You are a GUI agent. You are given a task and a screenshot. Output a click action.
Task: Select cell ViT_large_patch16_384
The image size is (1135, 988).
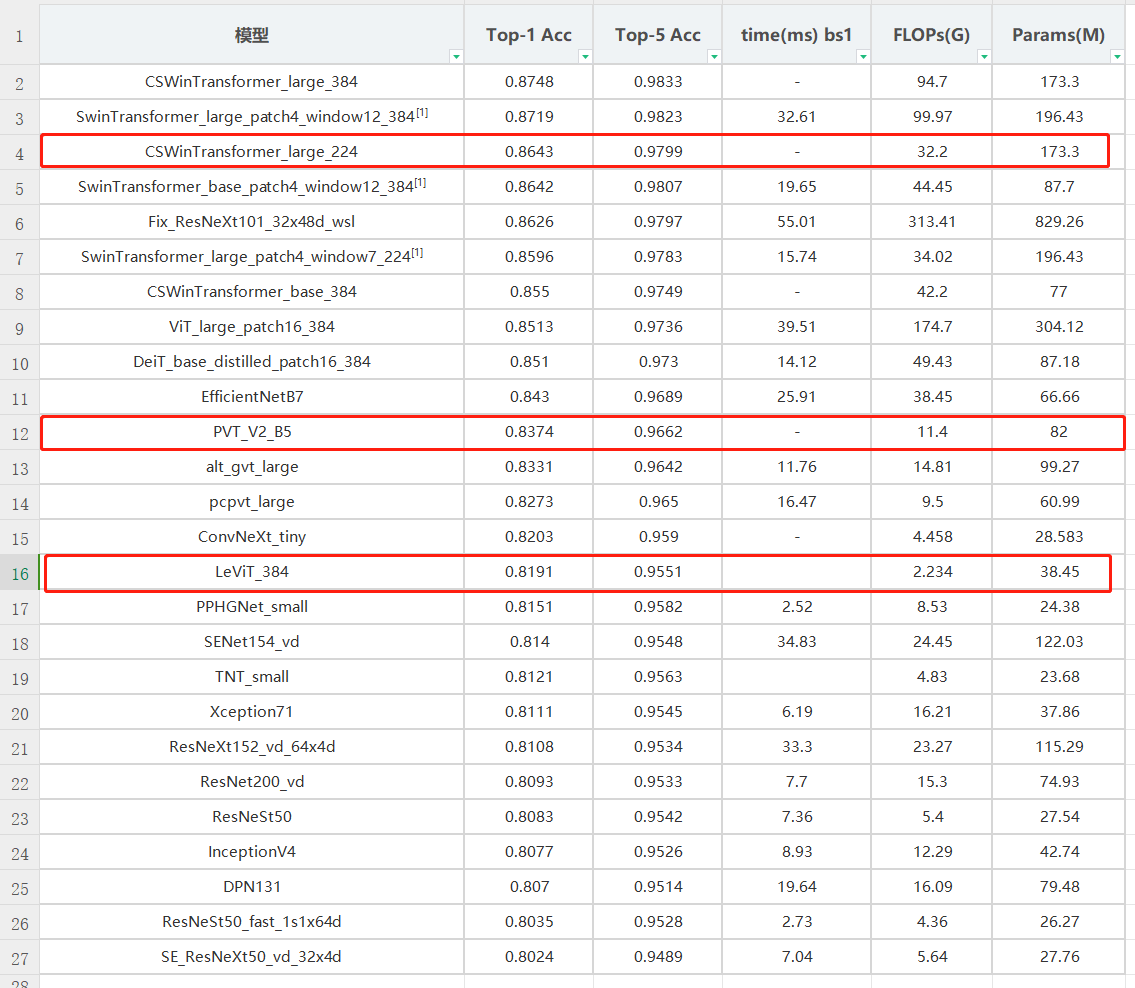tap(252, 326)
